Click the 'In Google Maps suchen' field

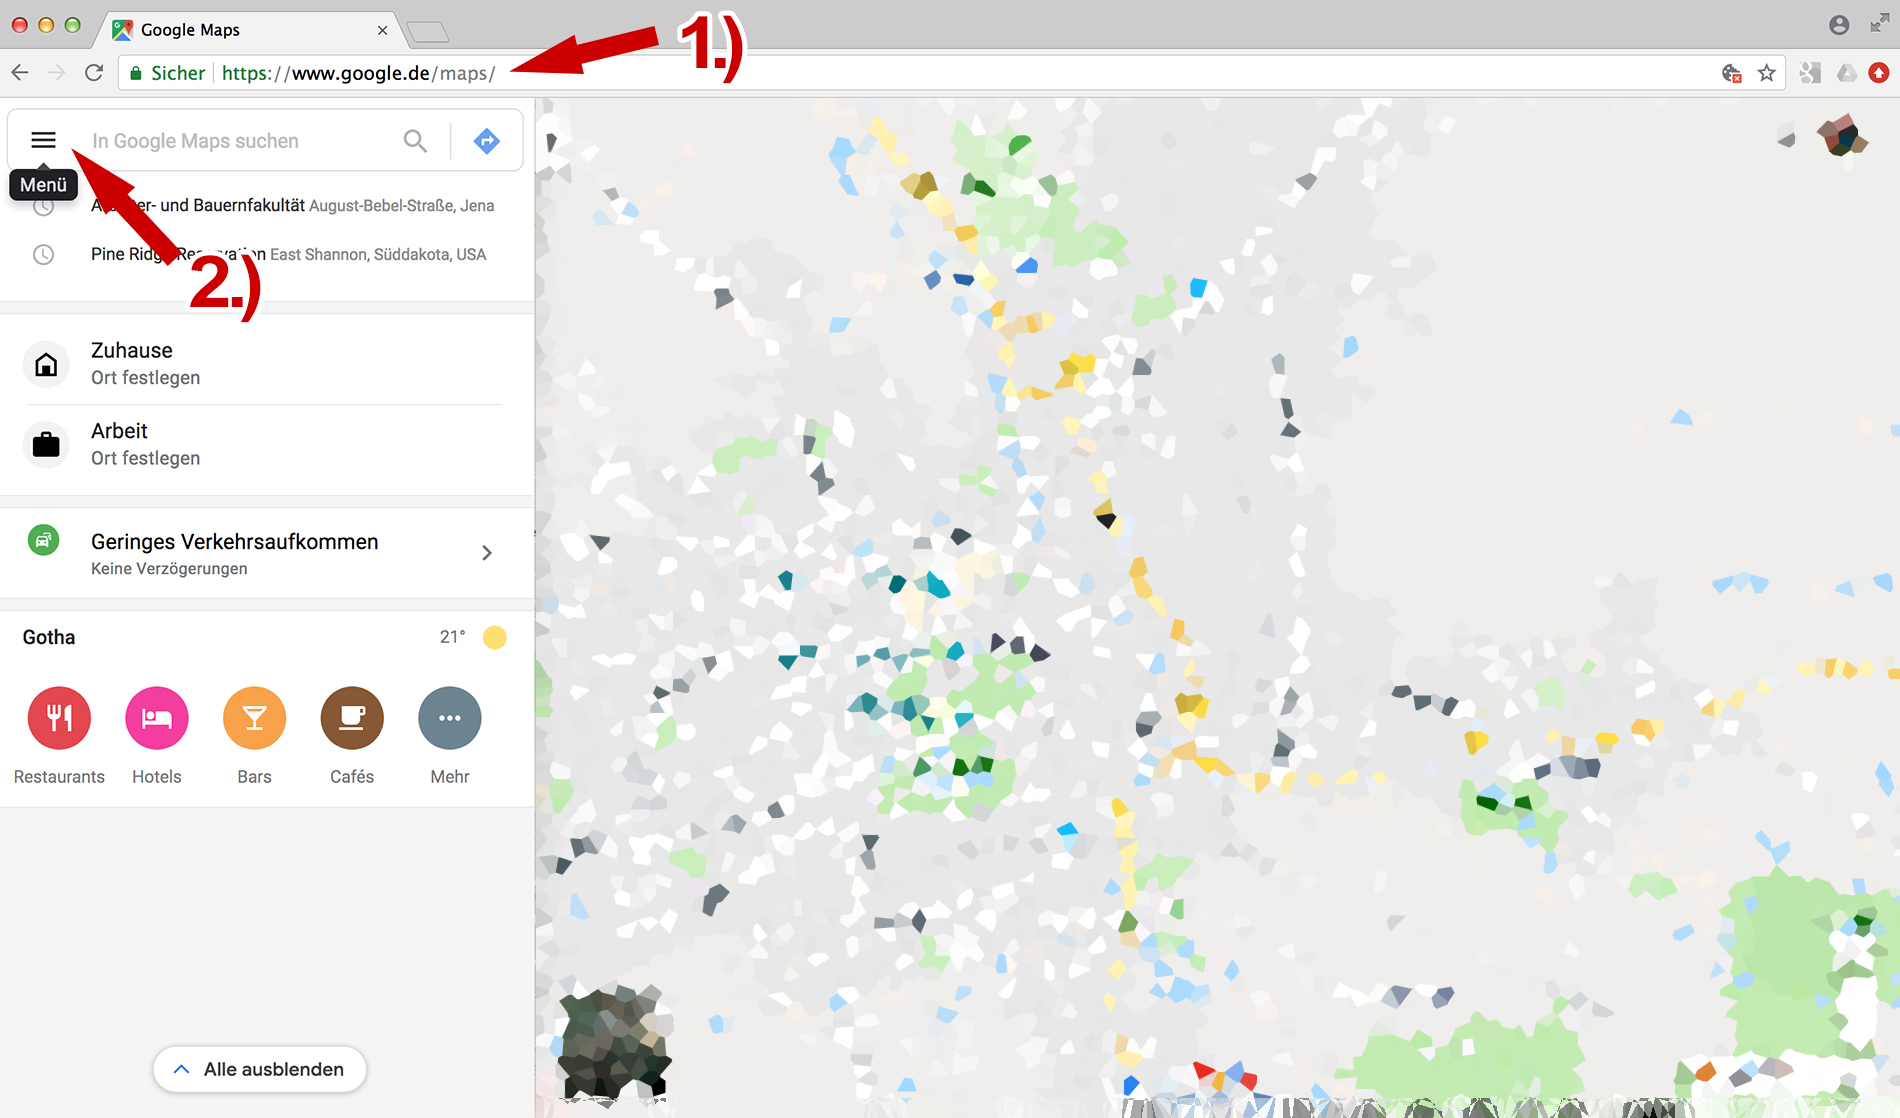240,141
